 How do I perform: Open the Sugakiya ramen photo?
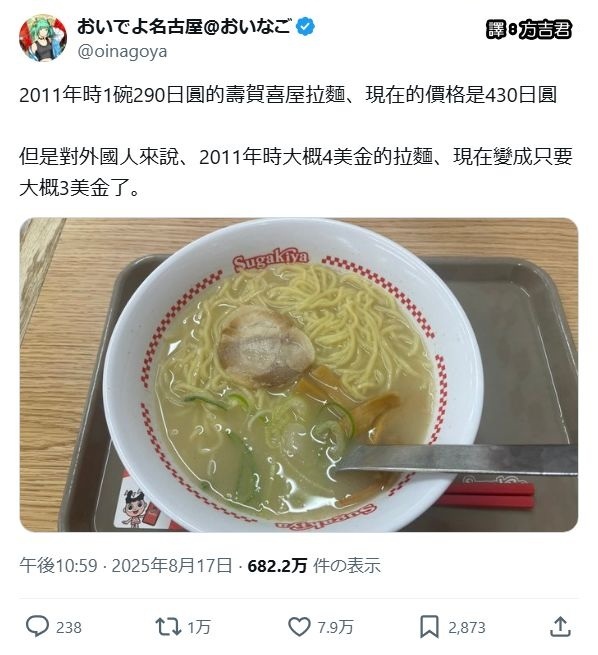[x=299, y=375]
